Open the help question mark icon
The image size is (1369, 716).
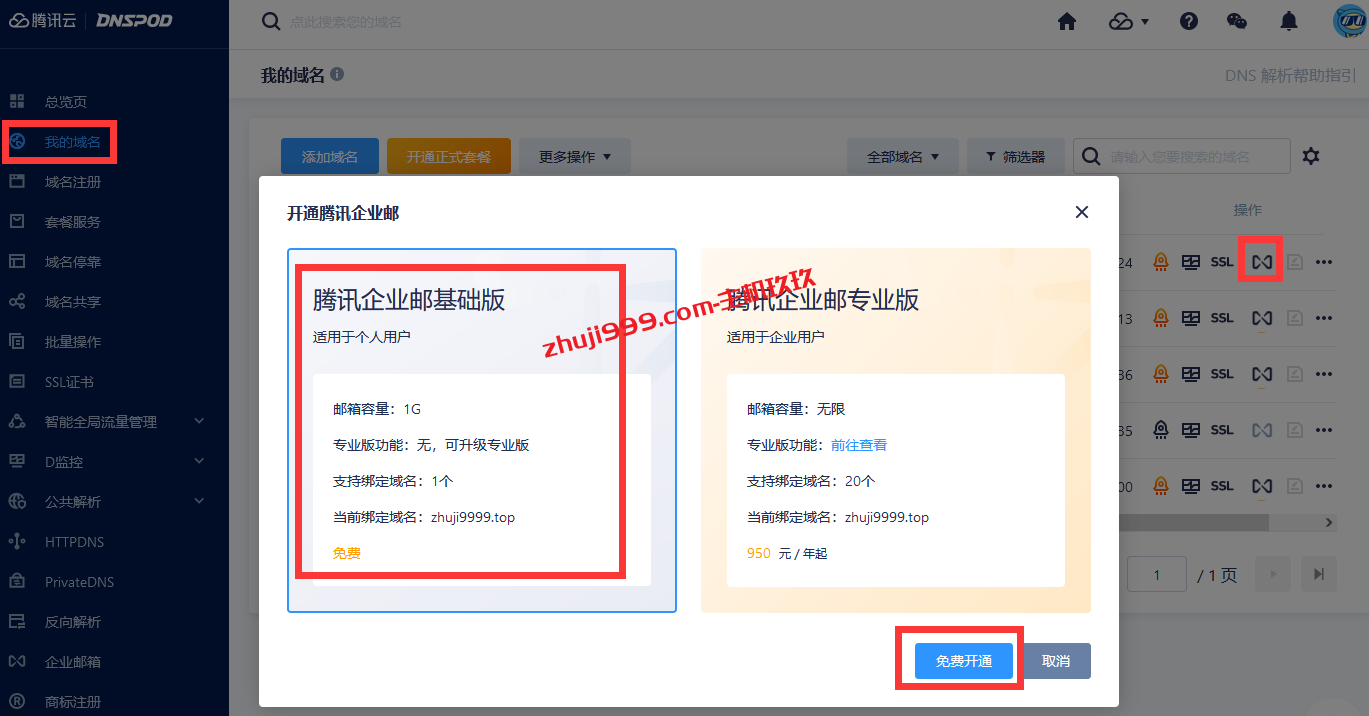coord(1188,21)
